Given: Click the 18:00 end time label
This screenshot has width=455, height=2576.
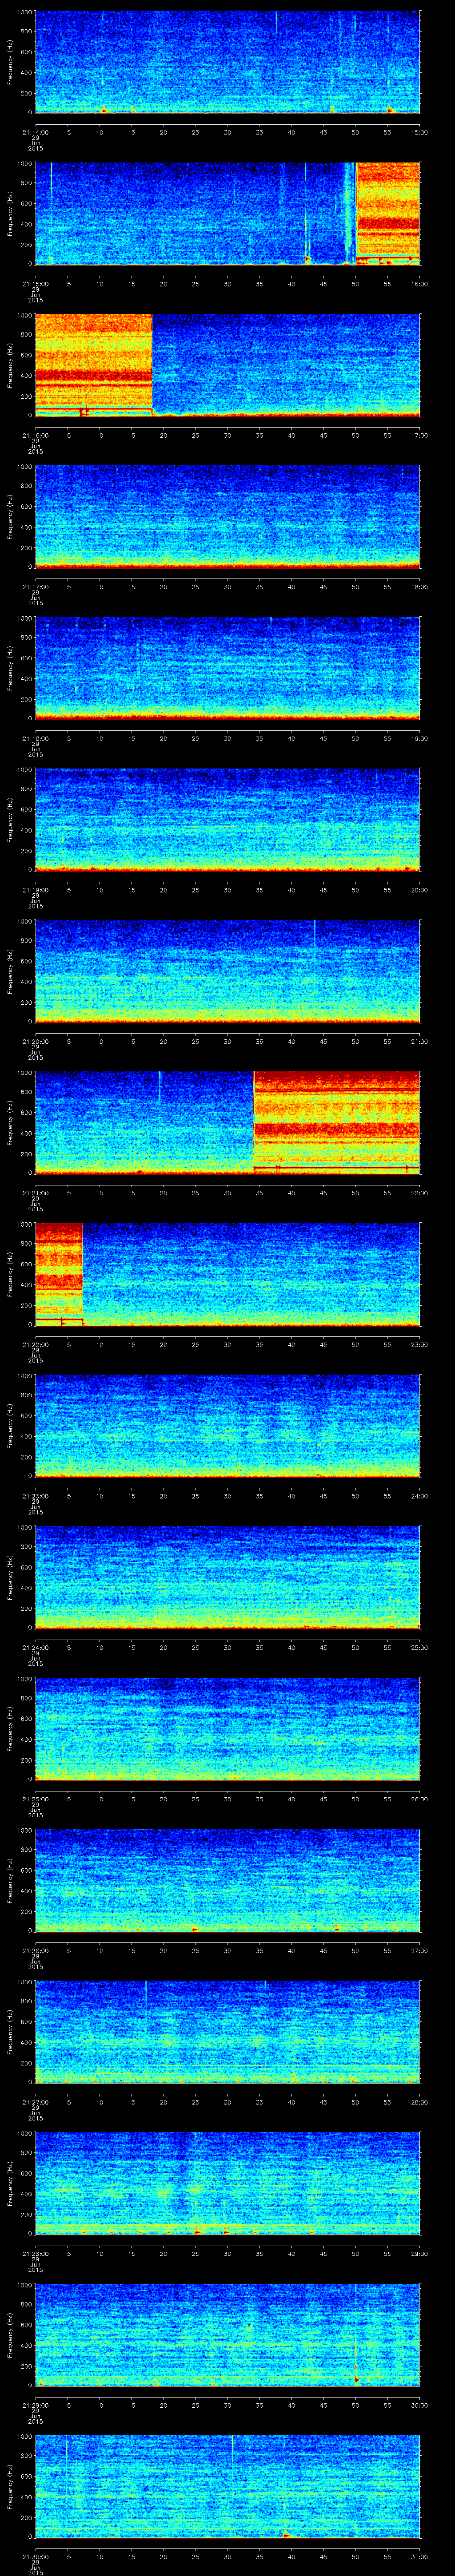Looking at the screenshot, I should pyautogui.click(x=419, y=587).
